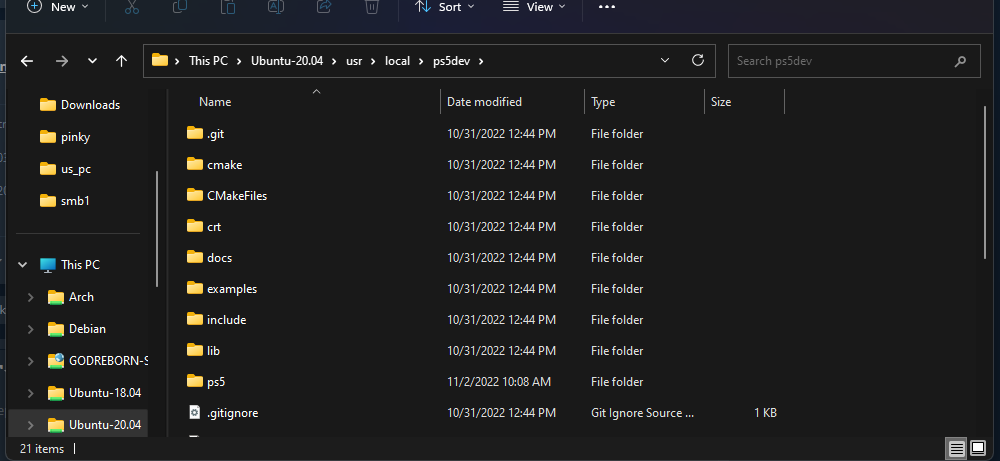
Task: Select the lib folder
Action: coord(214,351)
